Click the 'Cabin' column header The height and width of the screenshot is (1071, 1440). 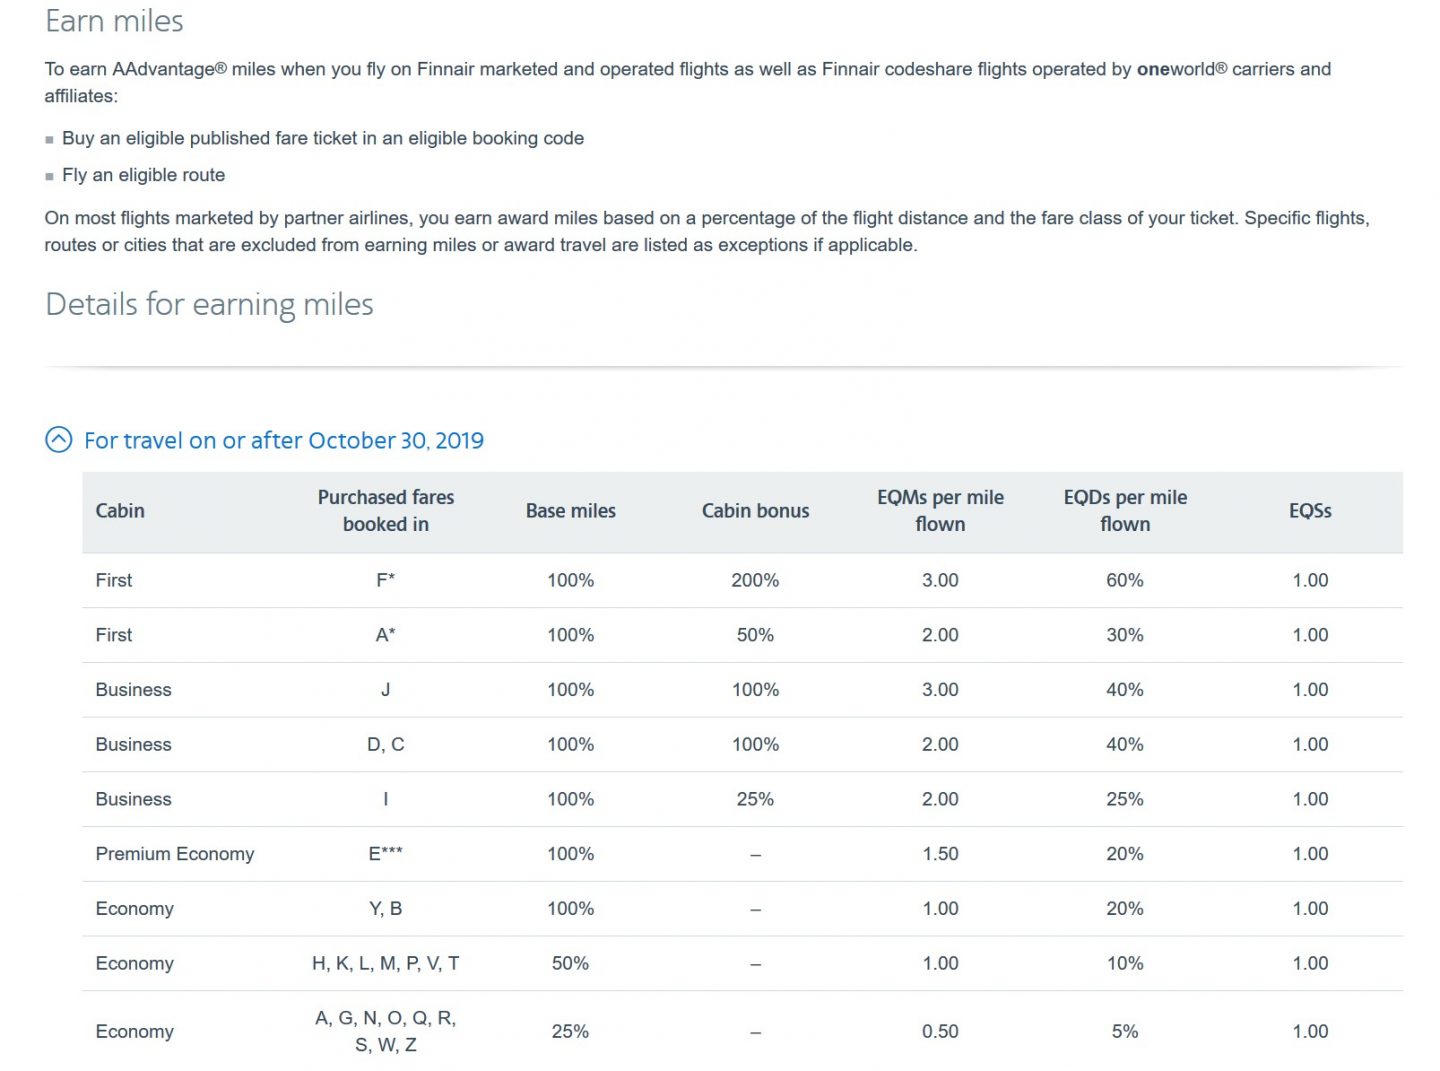(120, 511)
